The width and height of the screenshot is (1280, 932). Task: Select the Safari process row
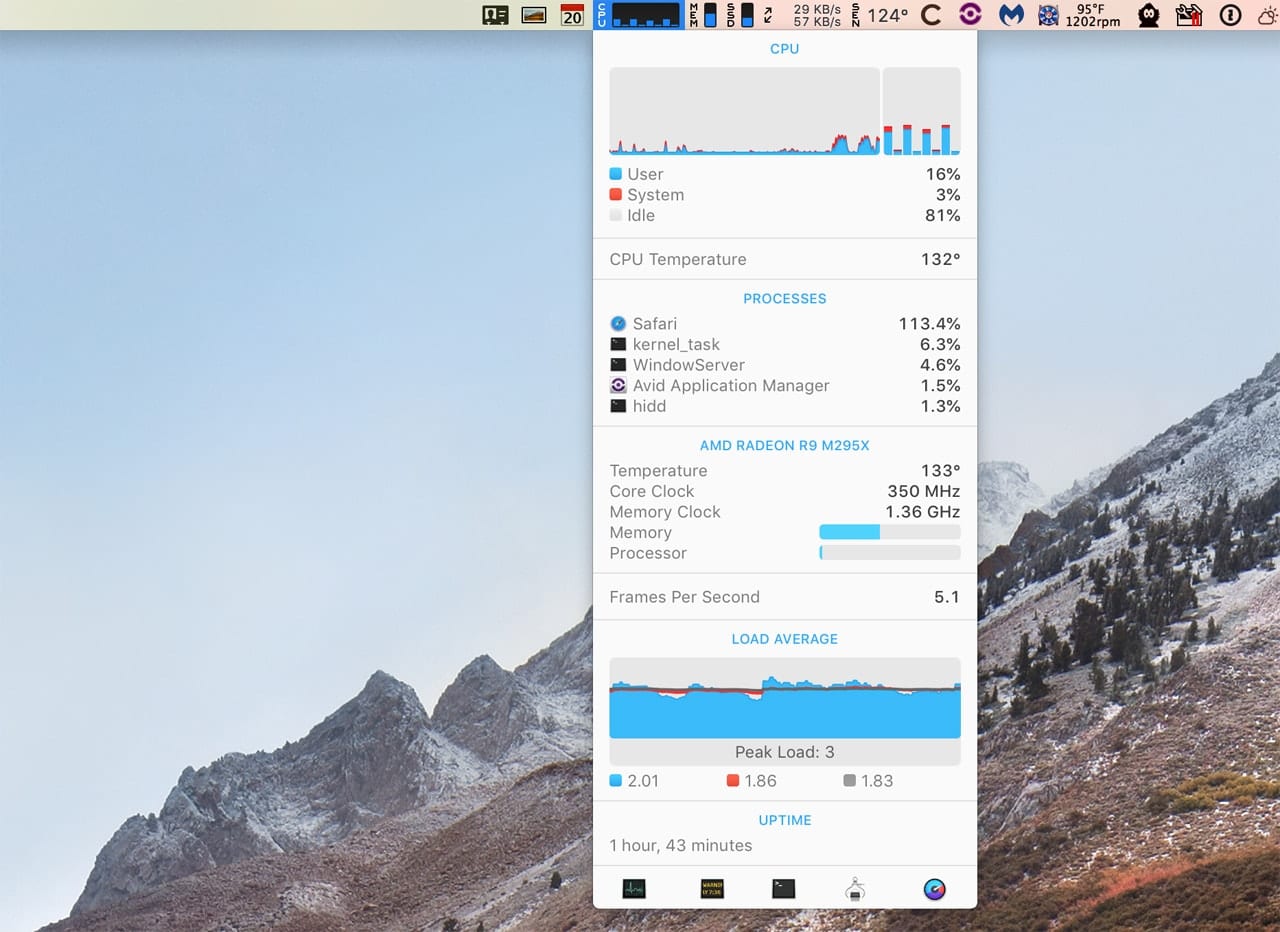coord(784,324)
